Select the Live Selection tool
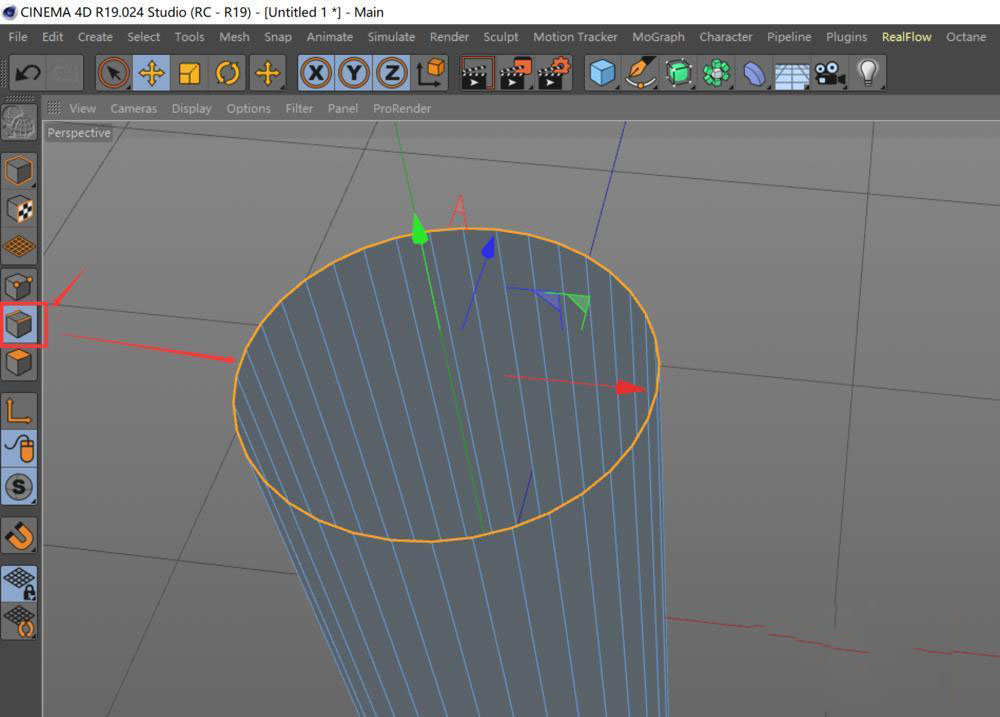The image size is (1000, 717). (x=114, y=73)
